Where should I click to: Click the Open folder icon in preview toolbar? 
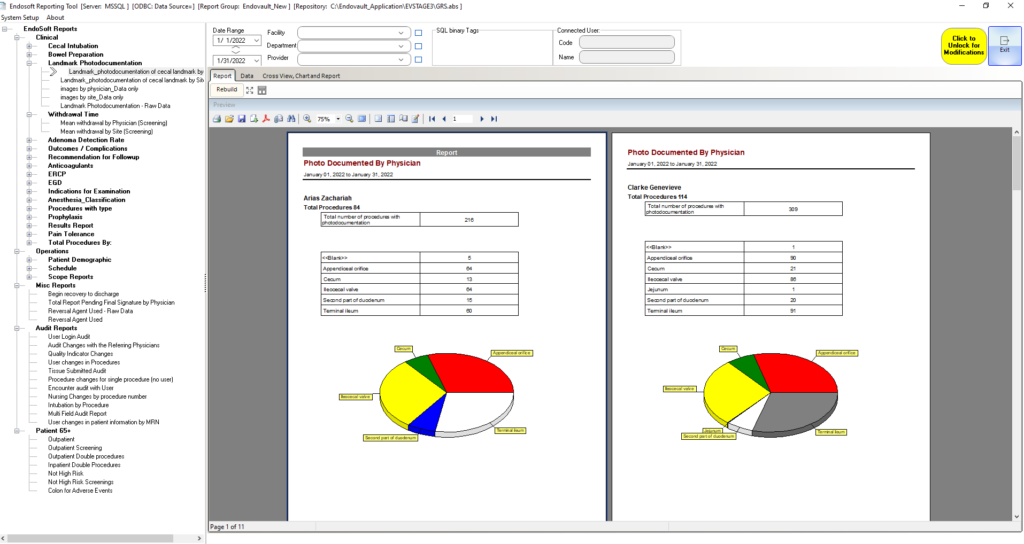coord(229,119)
